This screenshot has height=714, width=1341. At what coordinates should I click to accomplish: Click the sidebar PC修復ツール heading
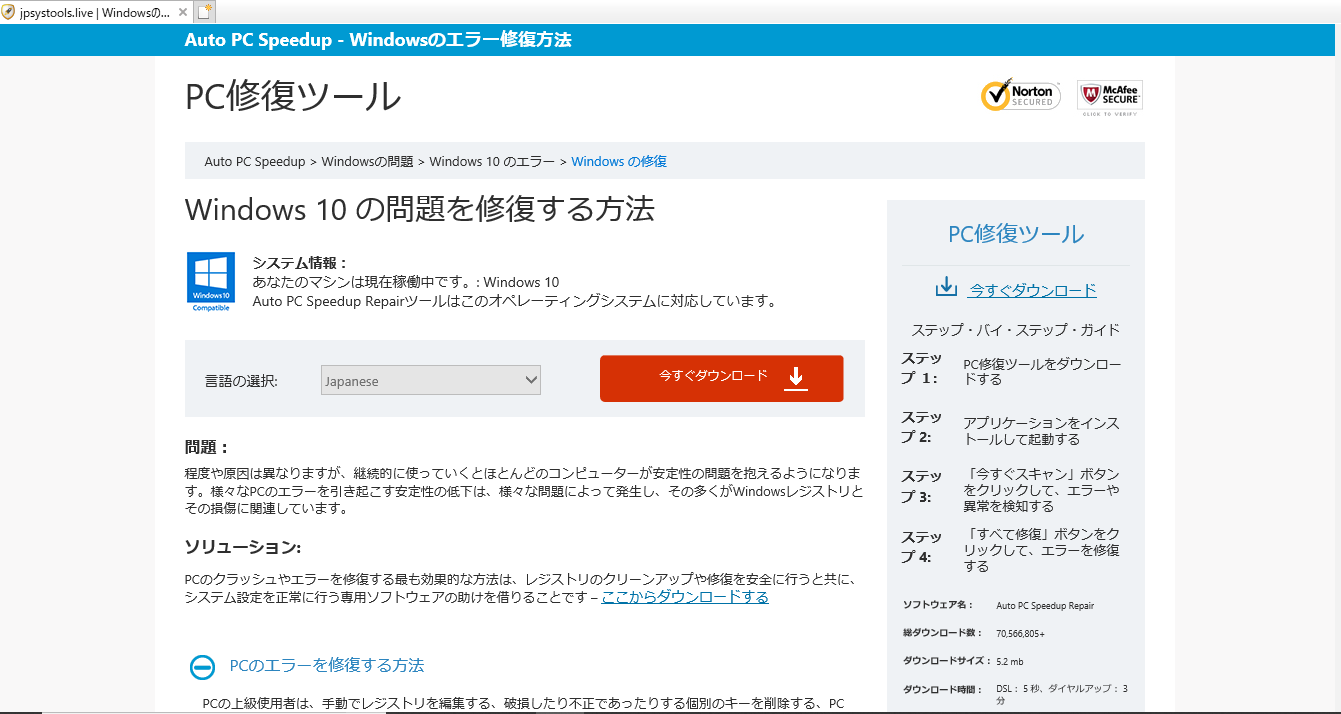(1016, 234)
